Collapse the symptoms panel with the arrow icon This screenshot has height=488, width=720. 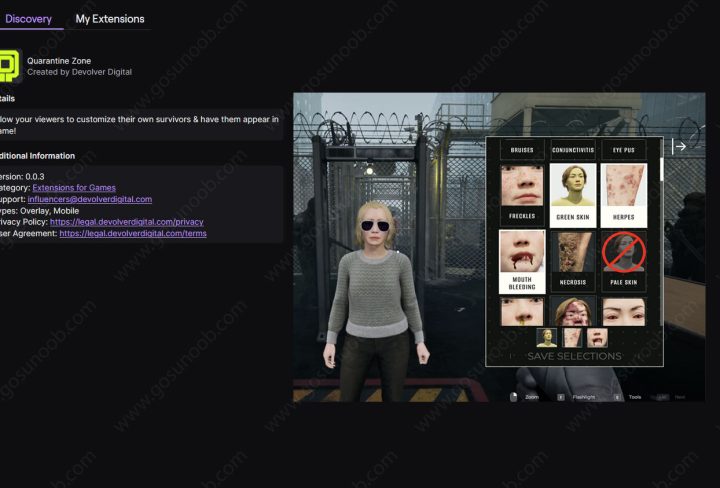[x=679, y=146]
